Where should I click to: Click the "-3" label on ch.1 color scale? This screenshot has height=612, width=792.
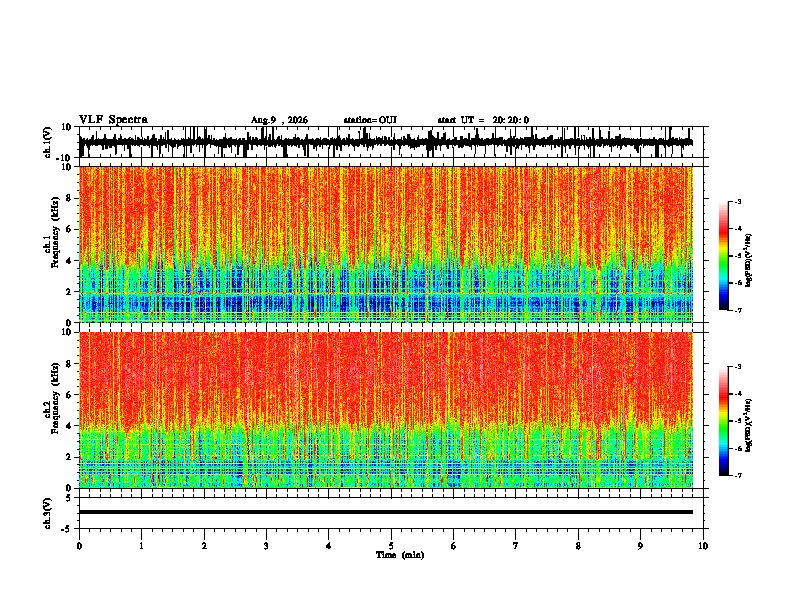(x=738, y=202)
